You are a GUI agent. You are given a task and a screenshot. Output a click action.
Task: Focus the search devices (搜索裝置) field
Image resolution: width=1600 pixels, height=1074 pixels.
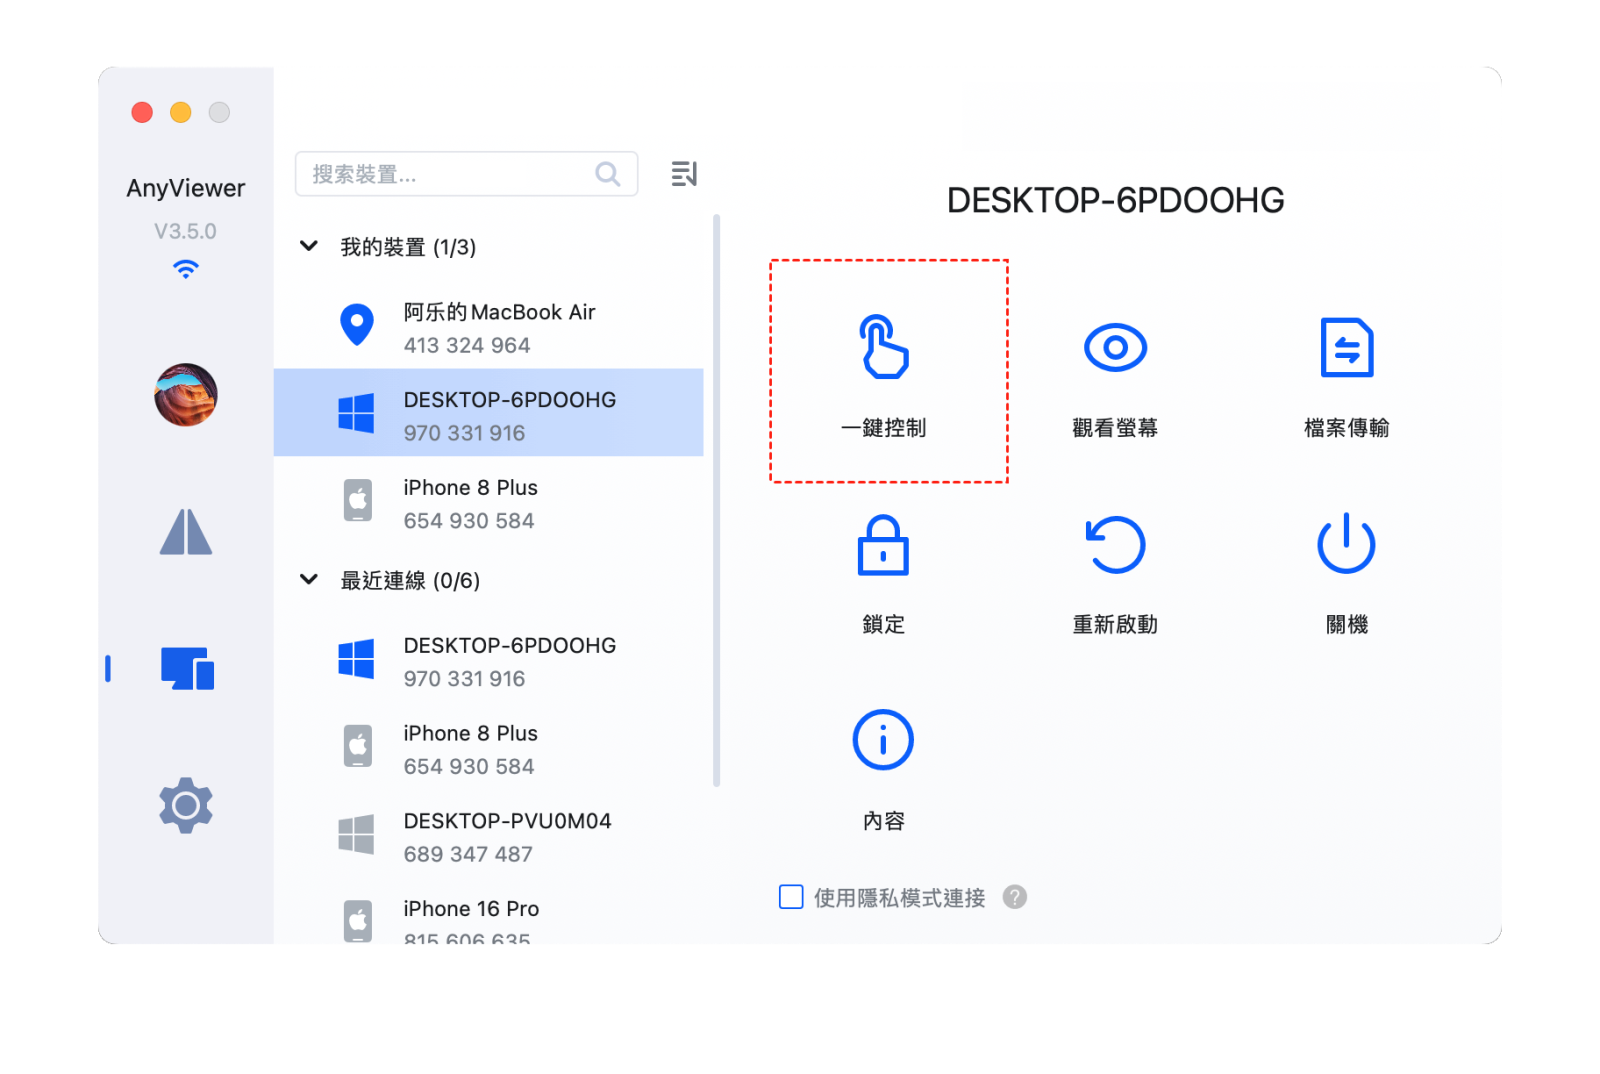(x=466, y=174)
